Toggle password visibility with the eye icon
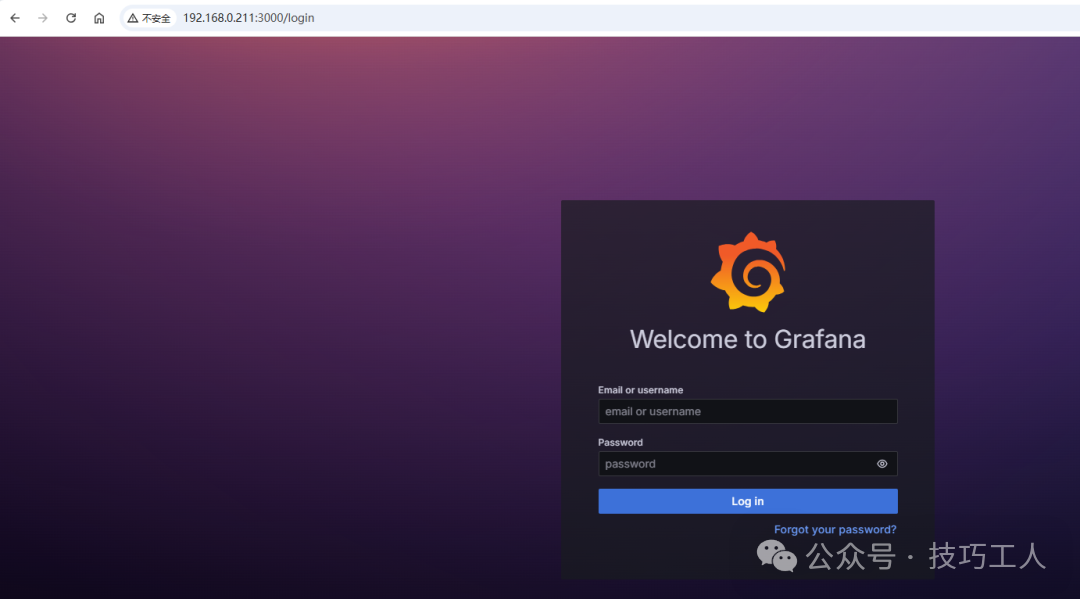Viewport: 1080px width, 599px height. coord(882,464)
